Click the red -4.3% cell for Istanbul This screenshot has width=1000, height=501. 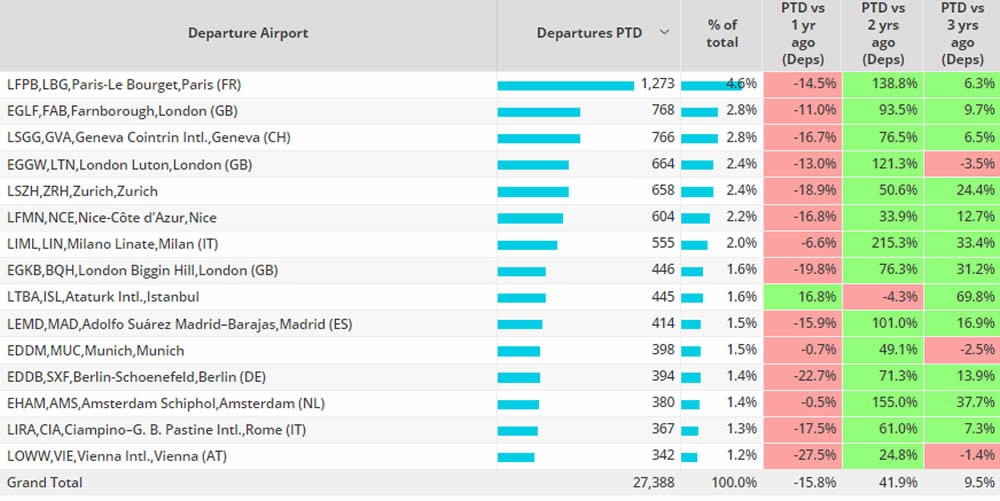(883, 297)
